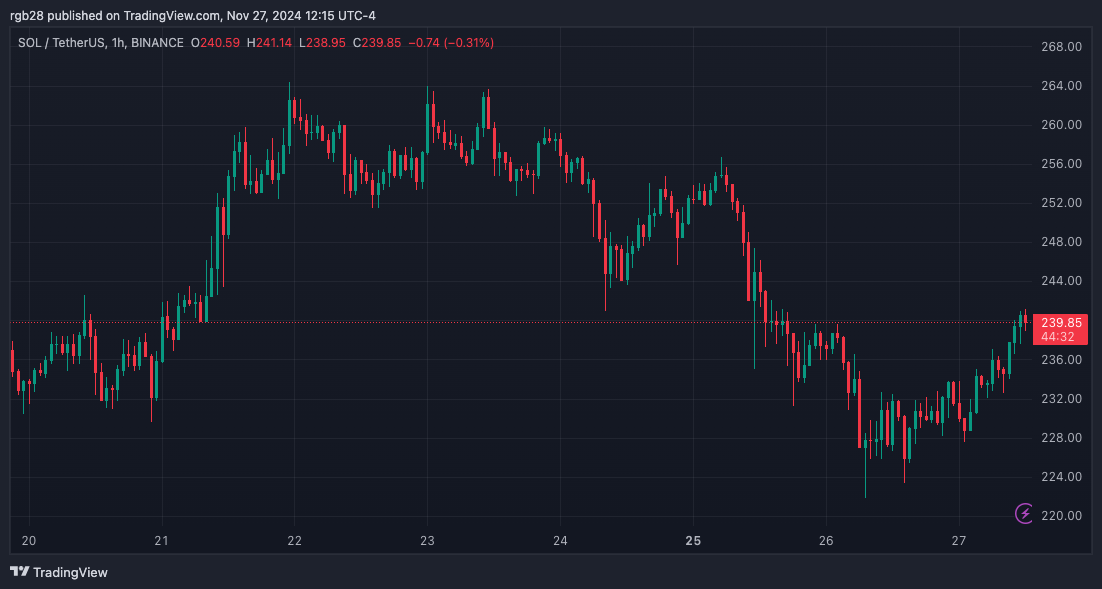
Task: Click the 220.00 price axis label
Action: [1061, 516]
